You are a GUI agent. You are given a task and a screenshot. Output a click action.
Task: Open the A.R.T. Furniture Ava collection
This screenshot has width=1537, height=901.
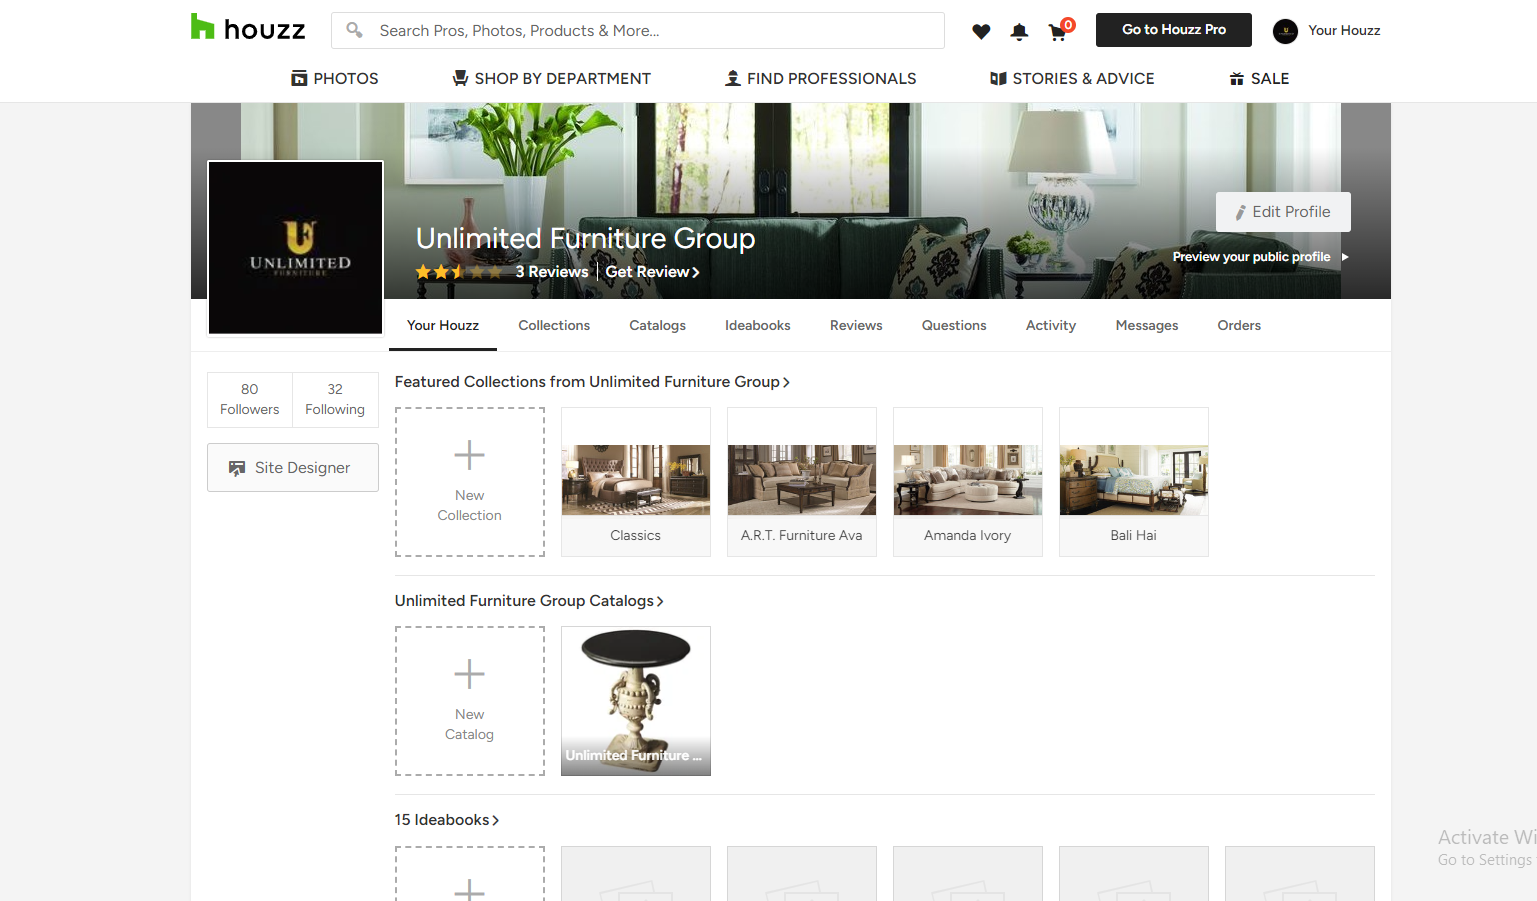[x=802, y=482]
